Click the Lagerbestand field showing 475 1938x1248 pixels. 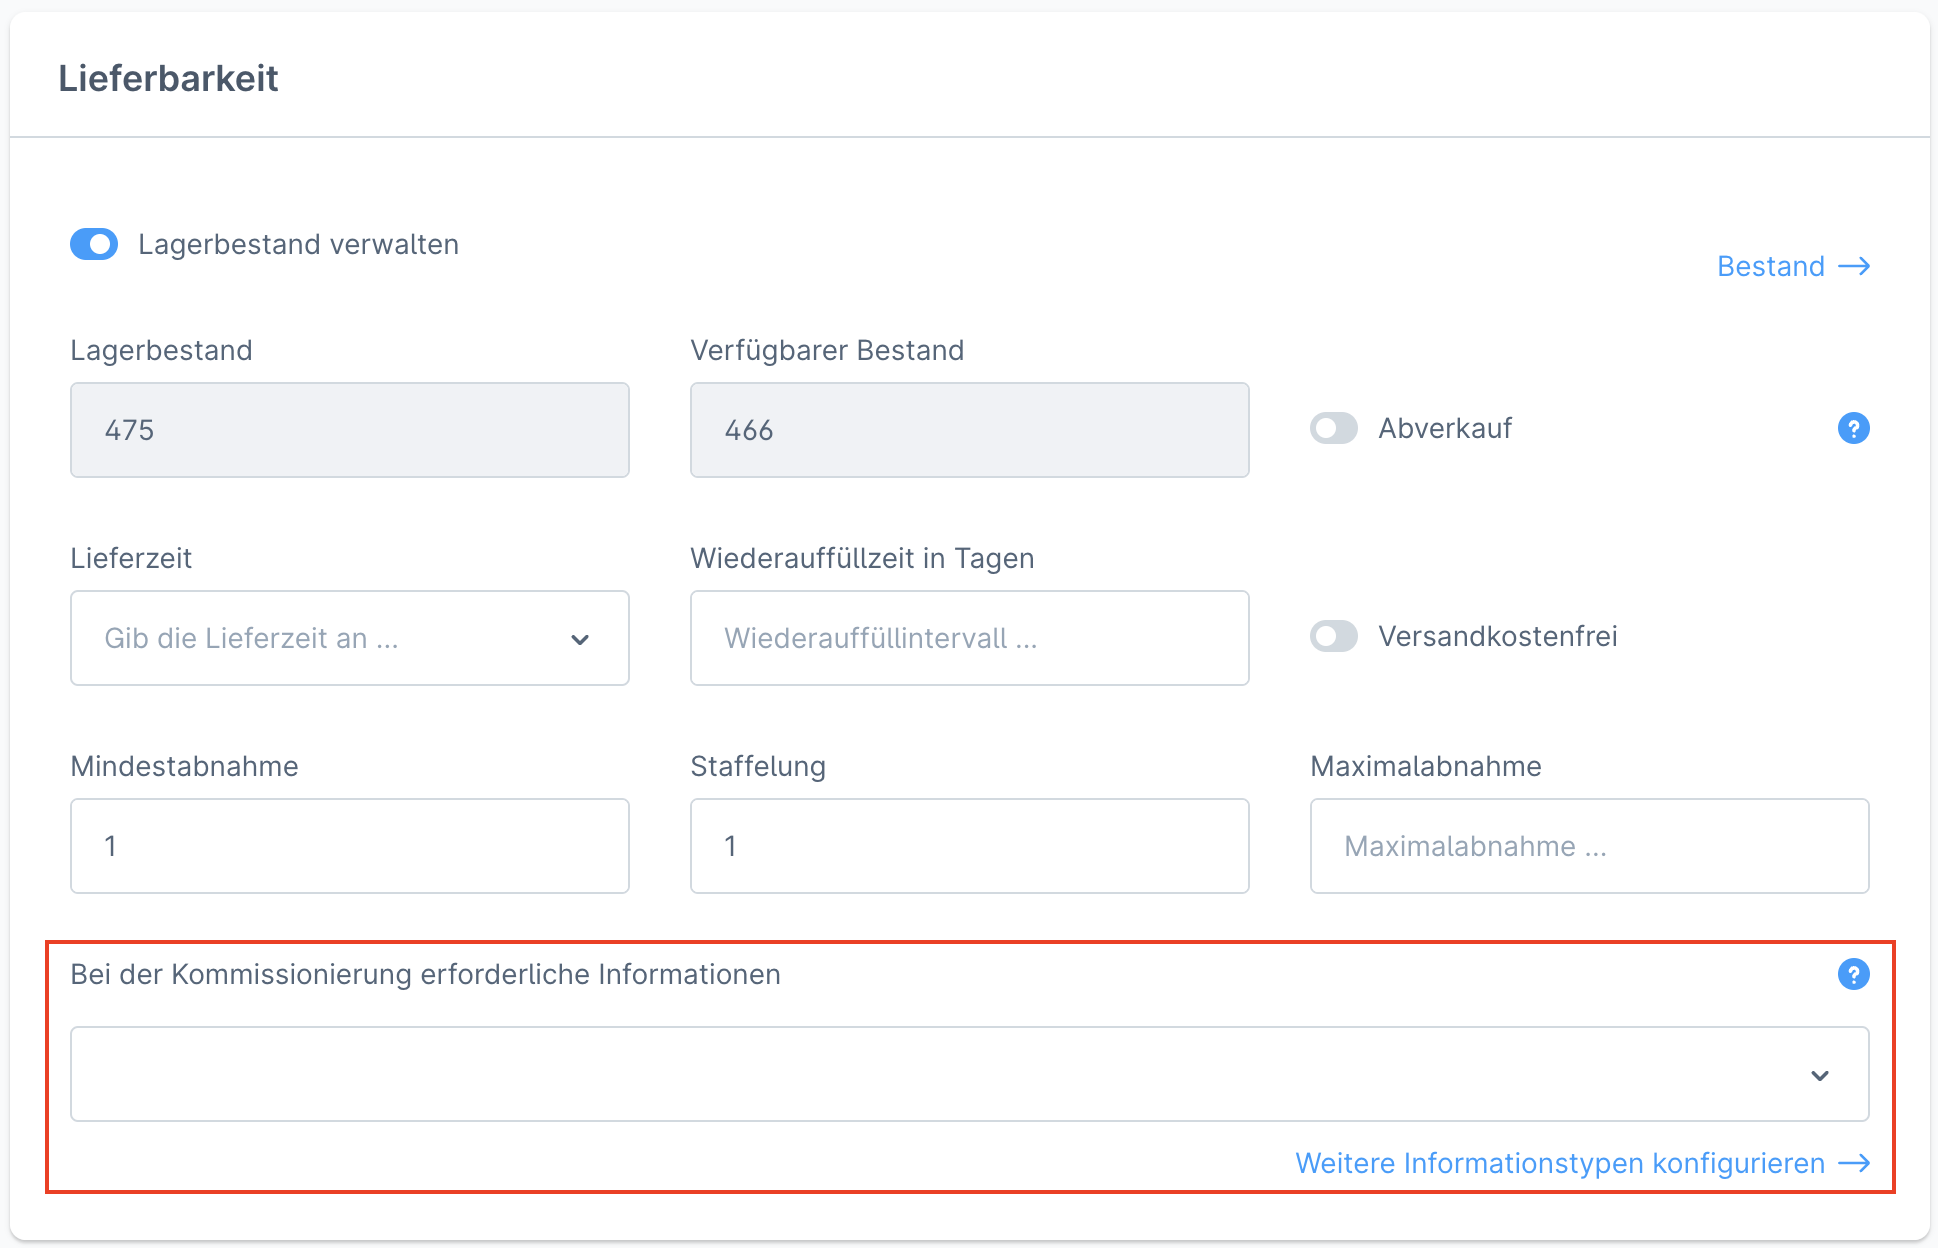click(x=349, y=430)
